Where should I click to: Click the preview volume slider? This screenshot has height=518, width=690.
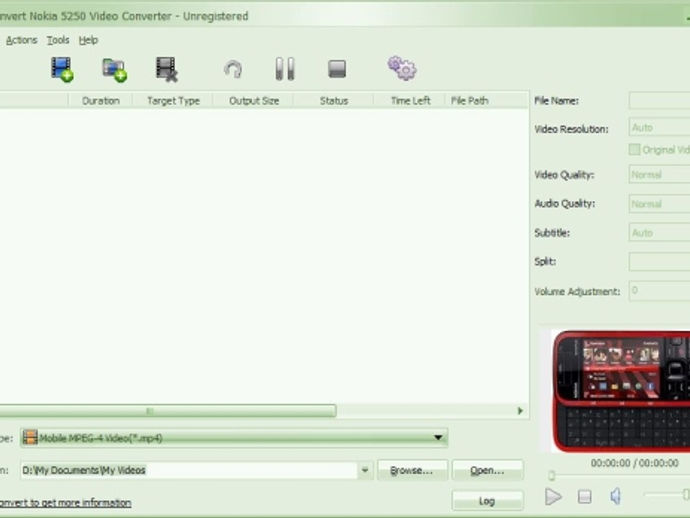click(666, 495)
